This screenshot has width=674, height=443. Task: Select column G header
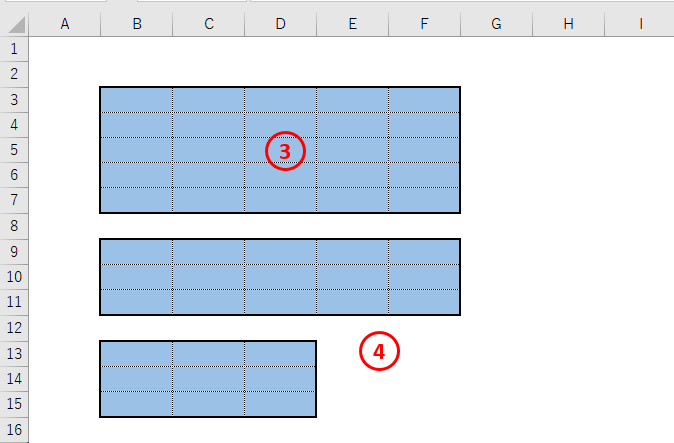[x=496, y=24]
